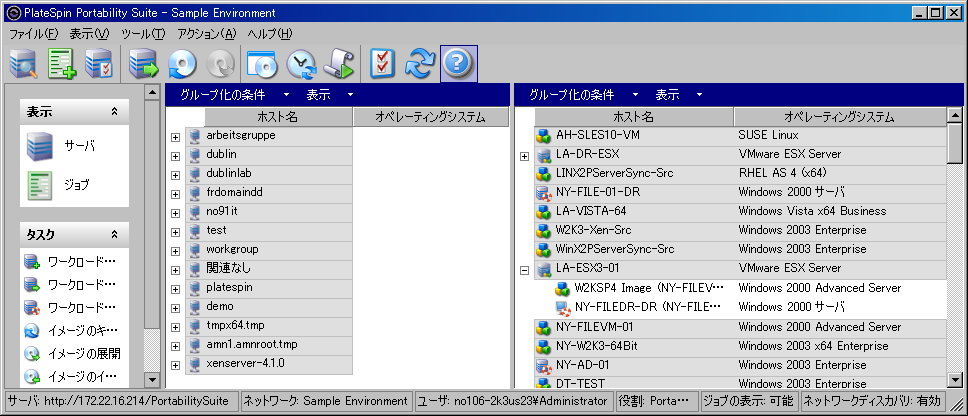Click the ジョブの表示: 可能 status entry
The height and width of the screenshot is (416, 968).
click(x=749, y=401)
